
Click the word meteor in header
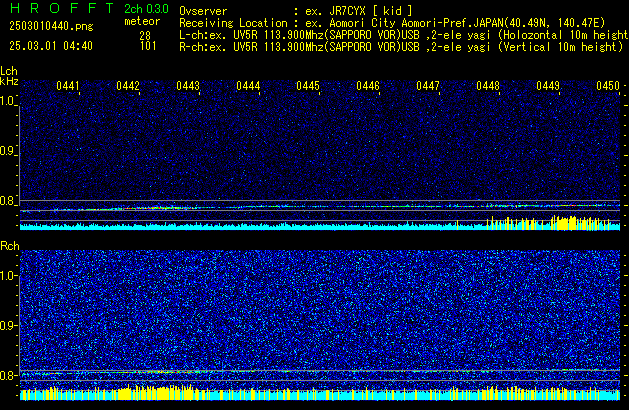click(x=142, y=21)
